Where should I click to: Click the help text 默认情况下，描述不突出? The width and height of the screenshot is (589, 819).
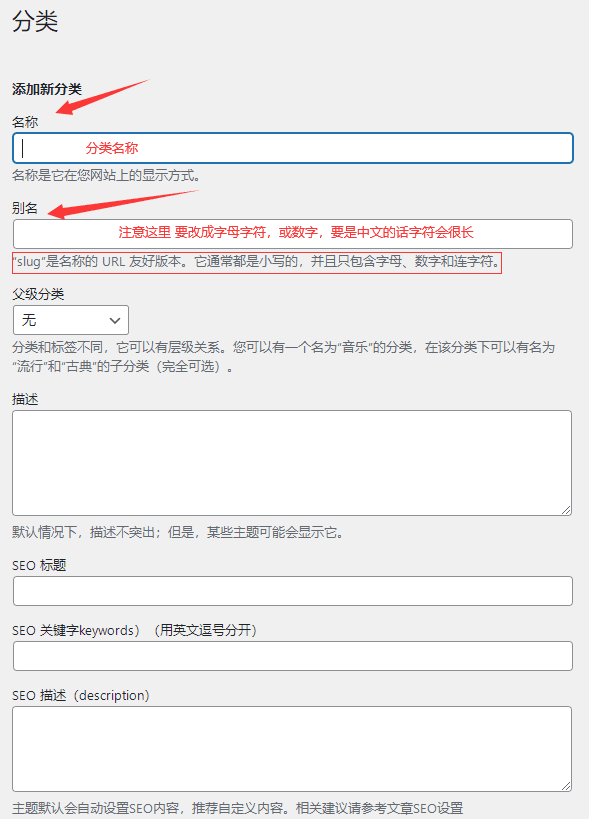click(178, 532)
